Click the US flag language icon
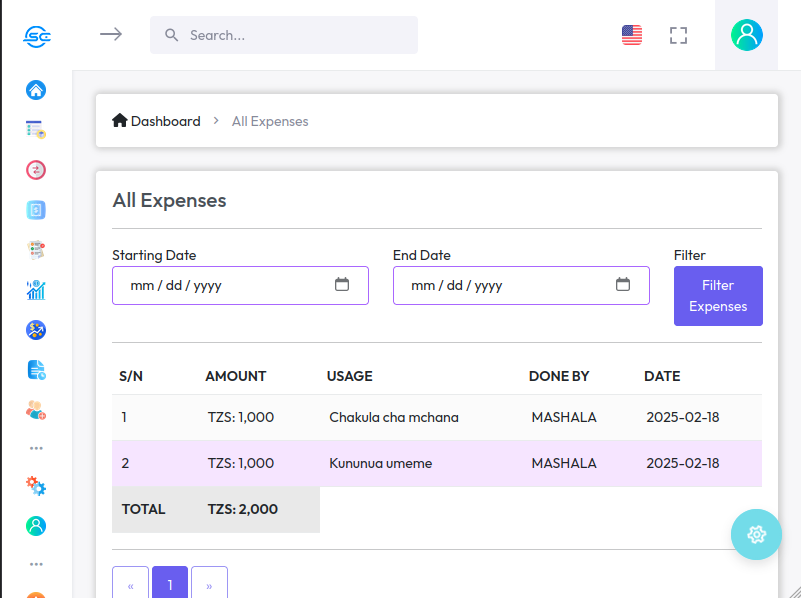This screenshot has width=801, height=598. (632, 35)
